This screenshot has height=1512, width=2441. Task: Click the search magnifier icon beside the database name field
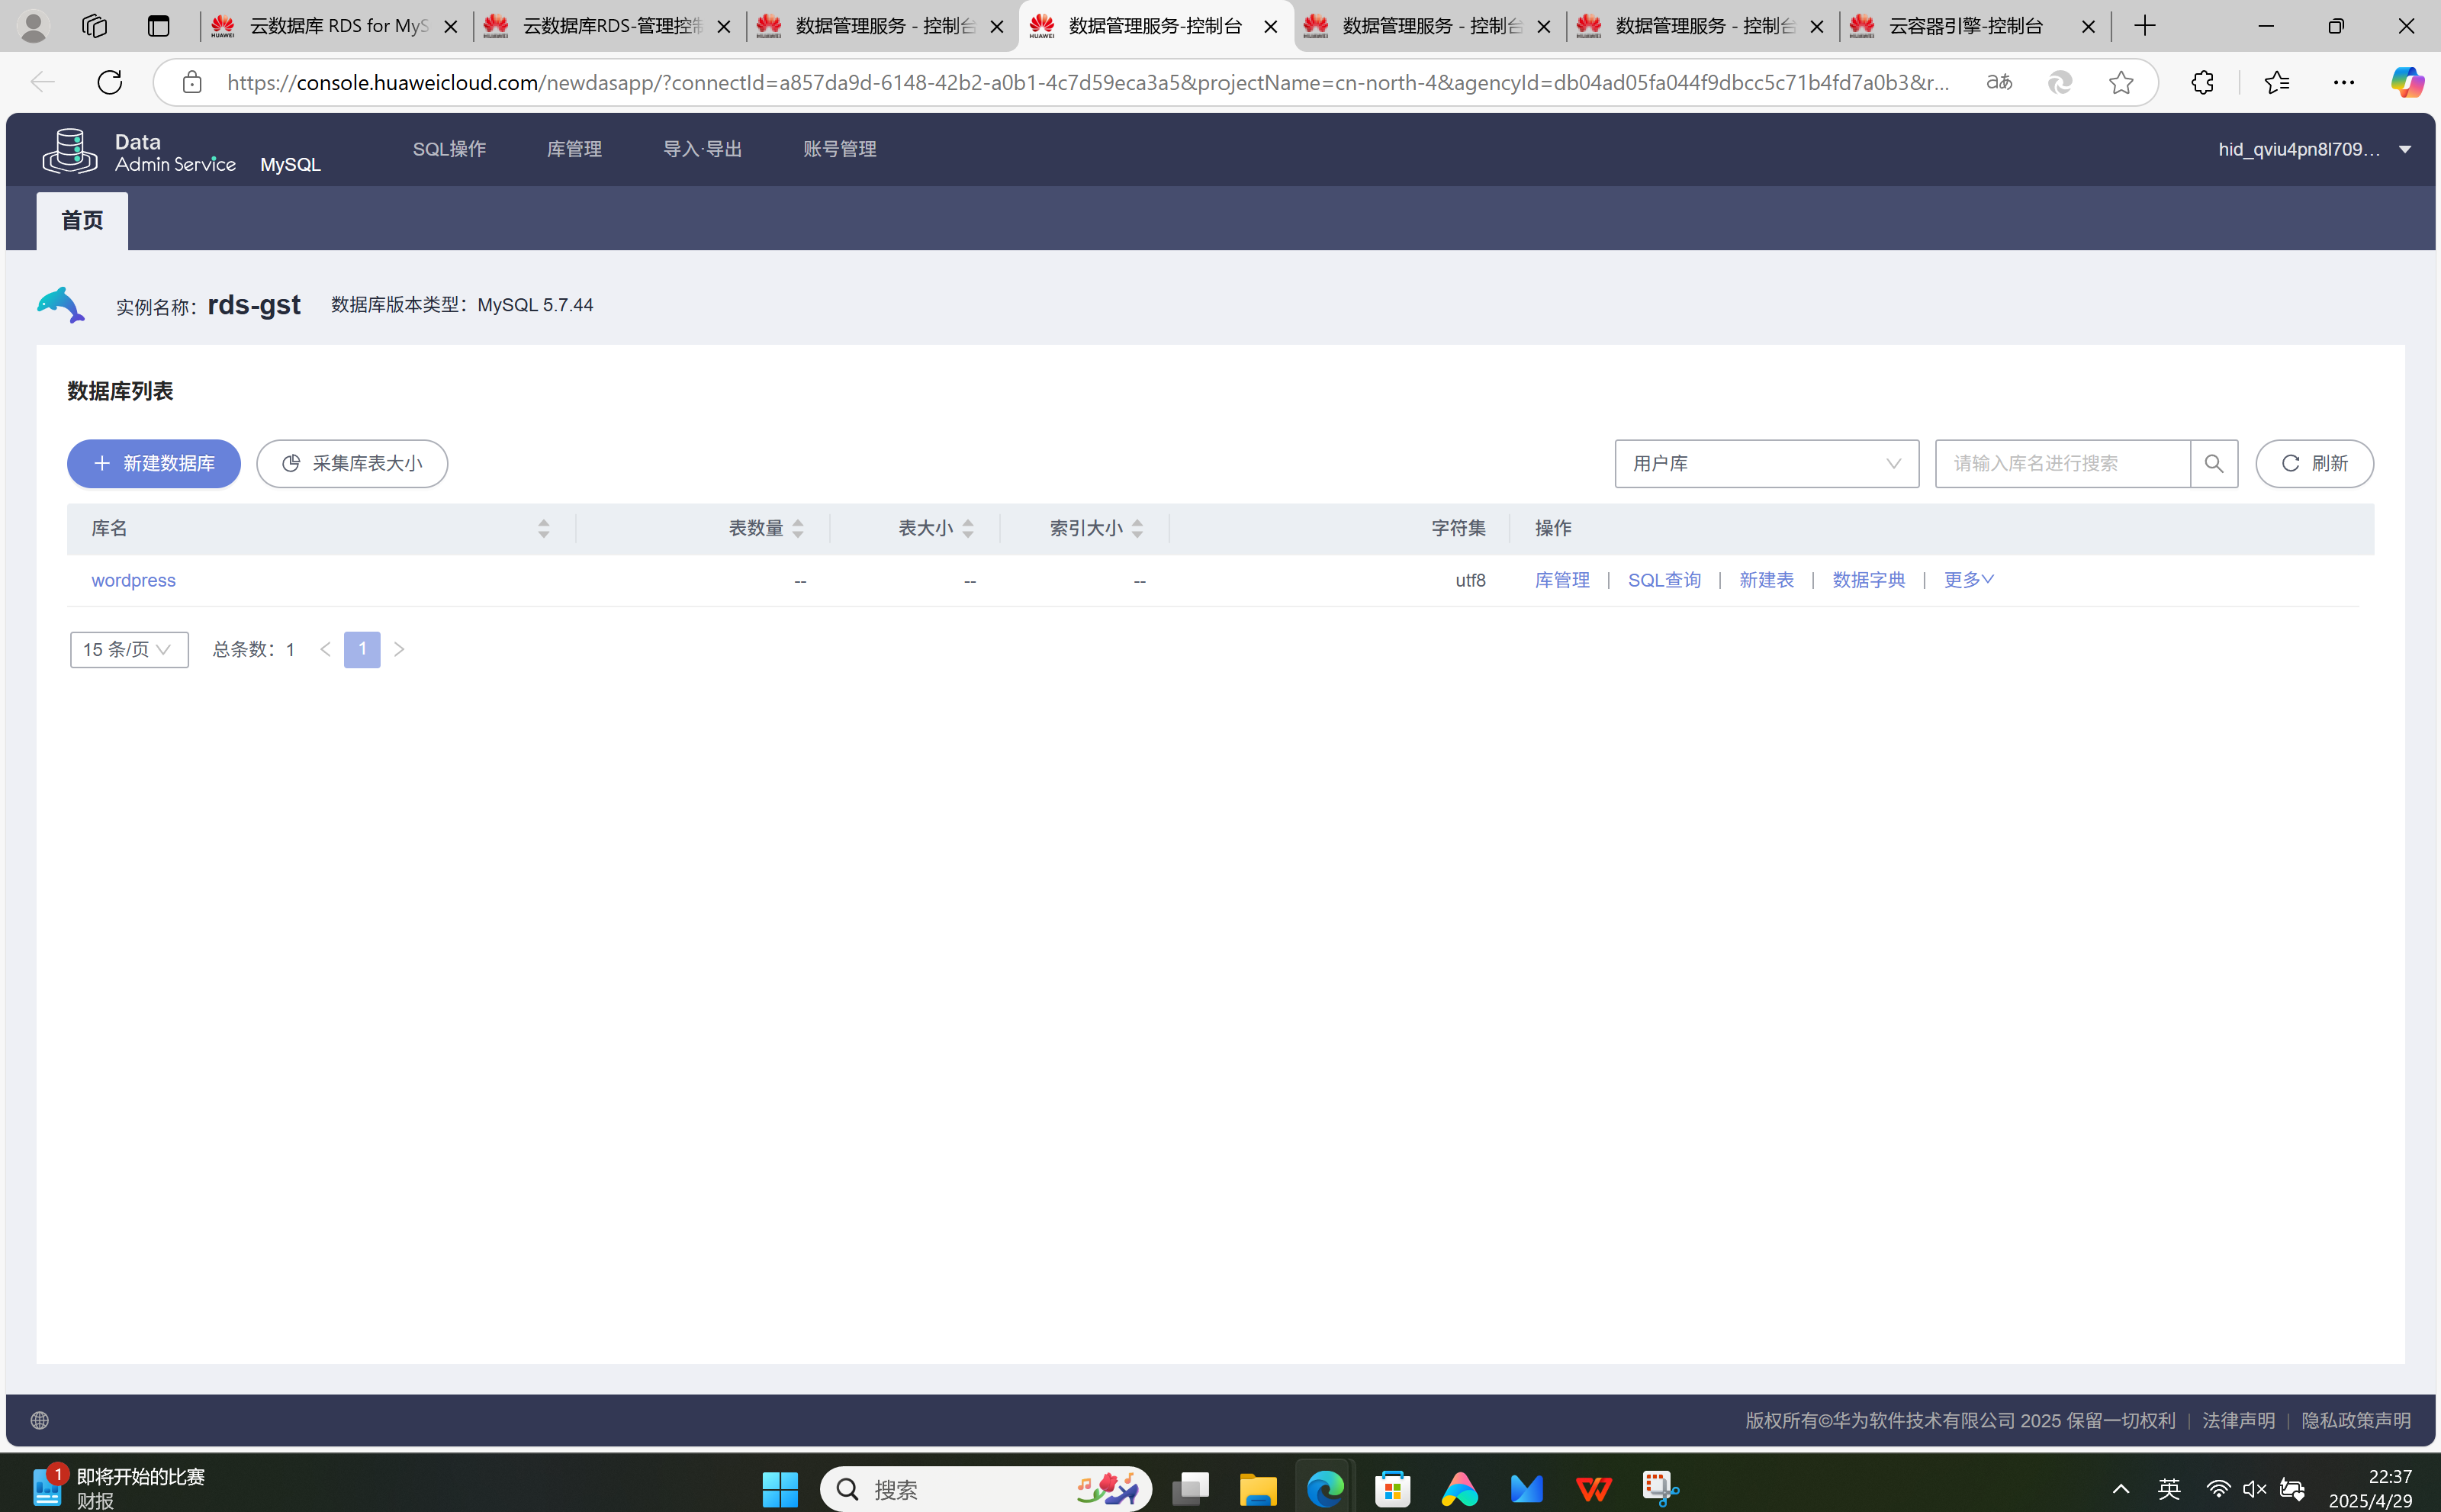point(2213,464)
